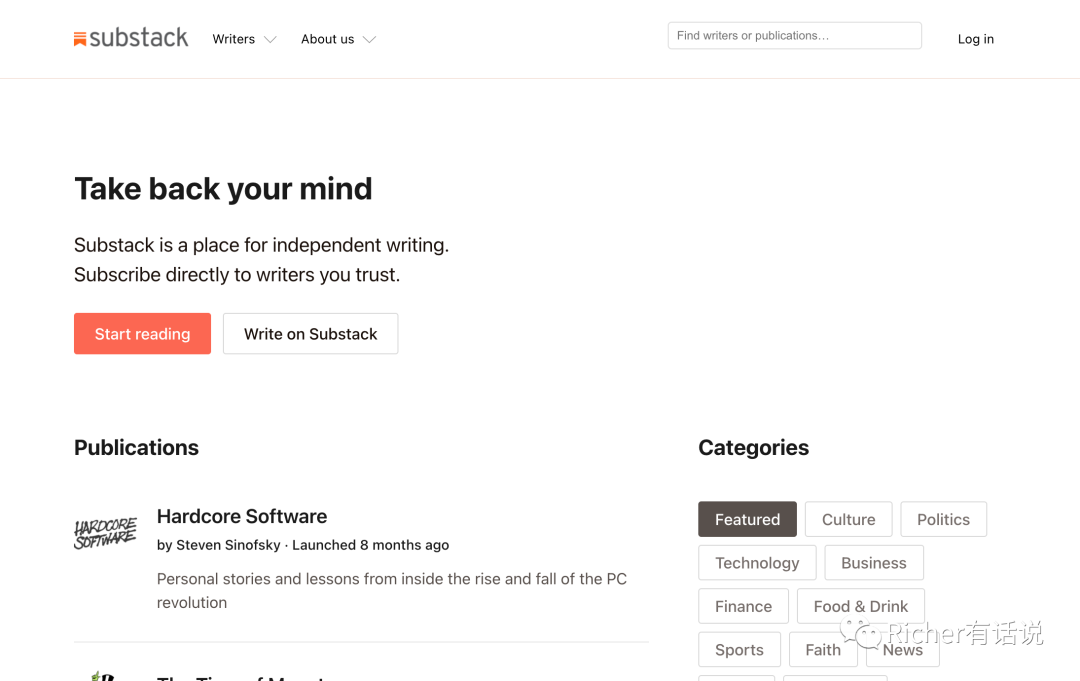
Task: Click the Write on Substack button
Action: click(x=310, y=334)
